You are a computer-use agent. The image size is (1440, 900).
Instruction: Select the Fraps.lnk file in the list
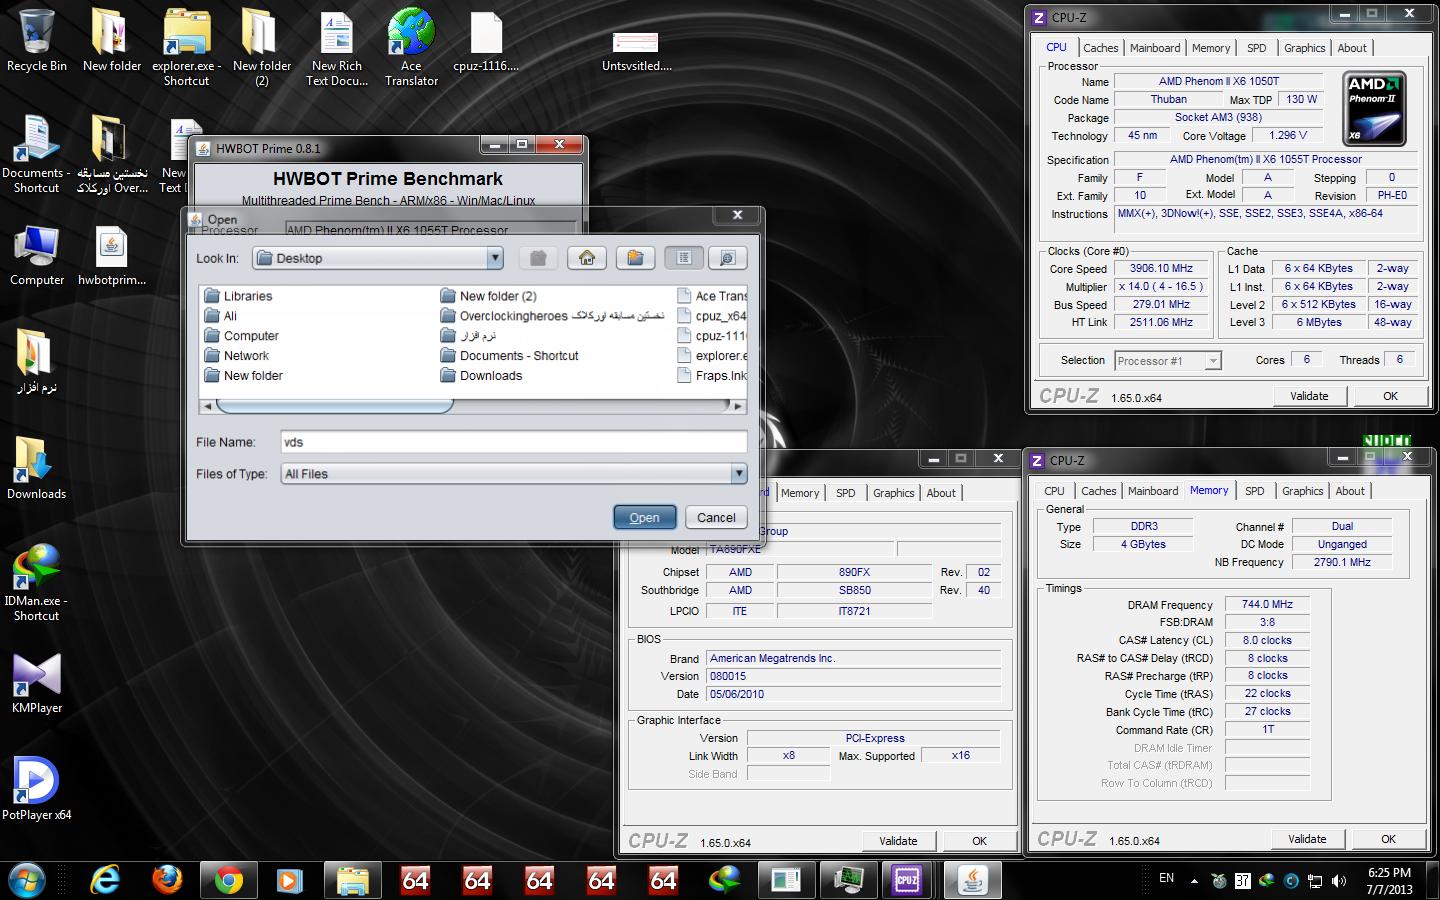712,376
